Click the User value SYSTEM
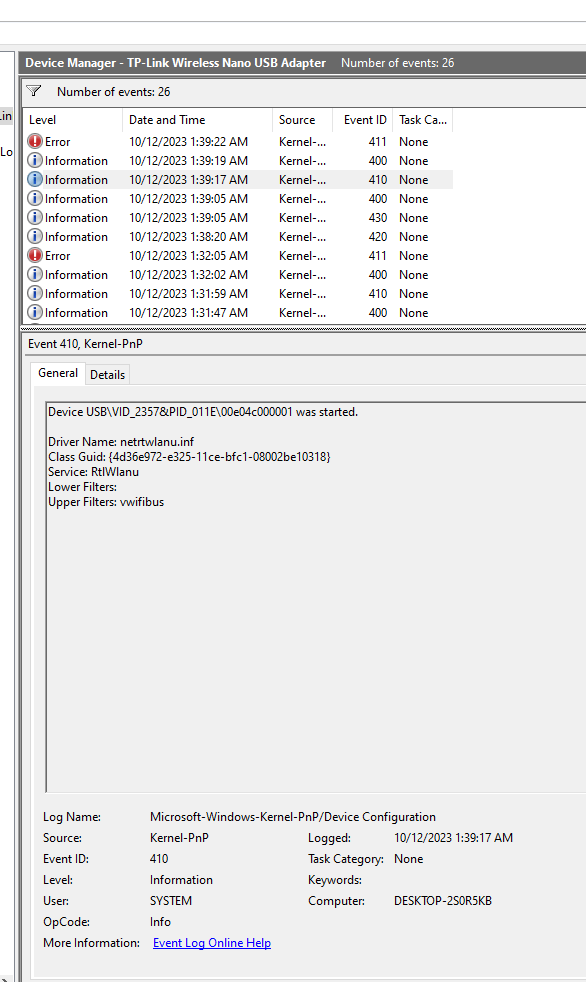The width and height of the screenshot is (586, 982). (x=171, y=901)
